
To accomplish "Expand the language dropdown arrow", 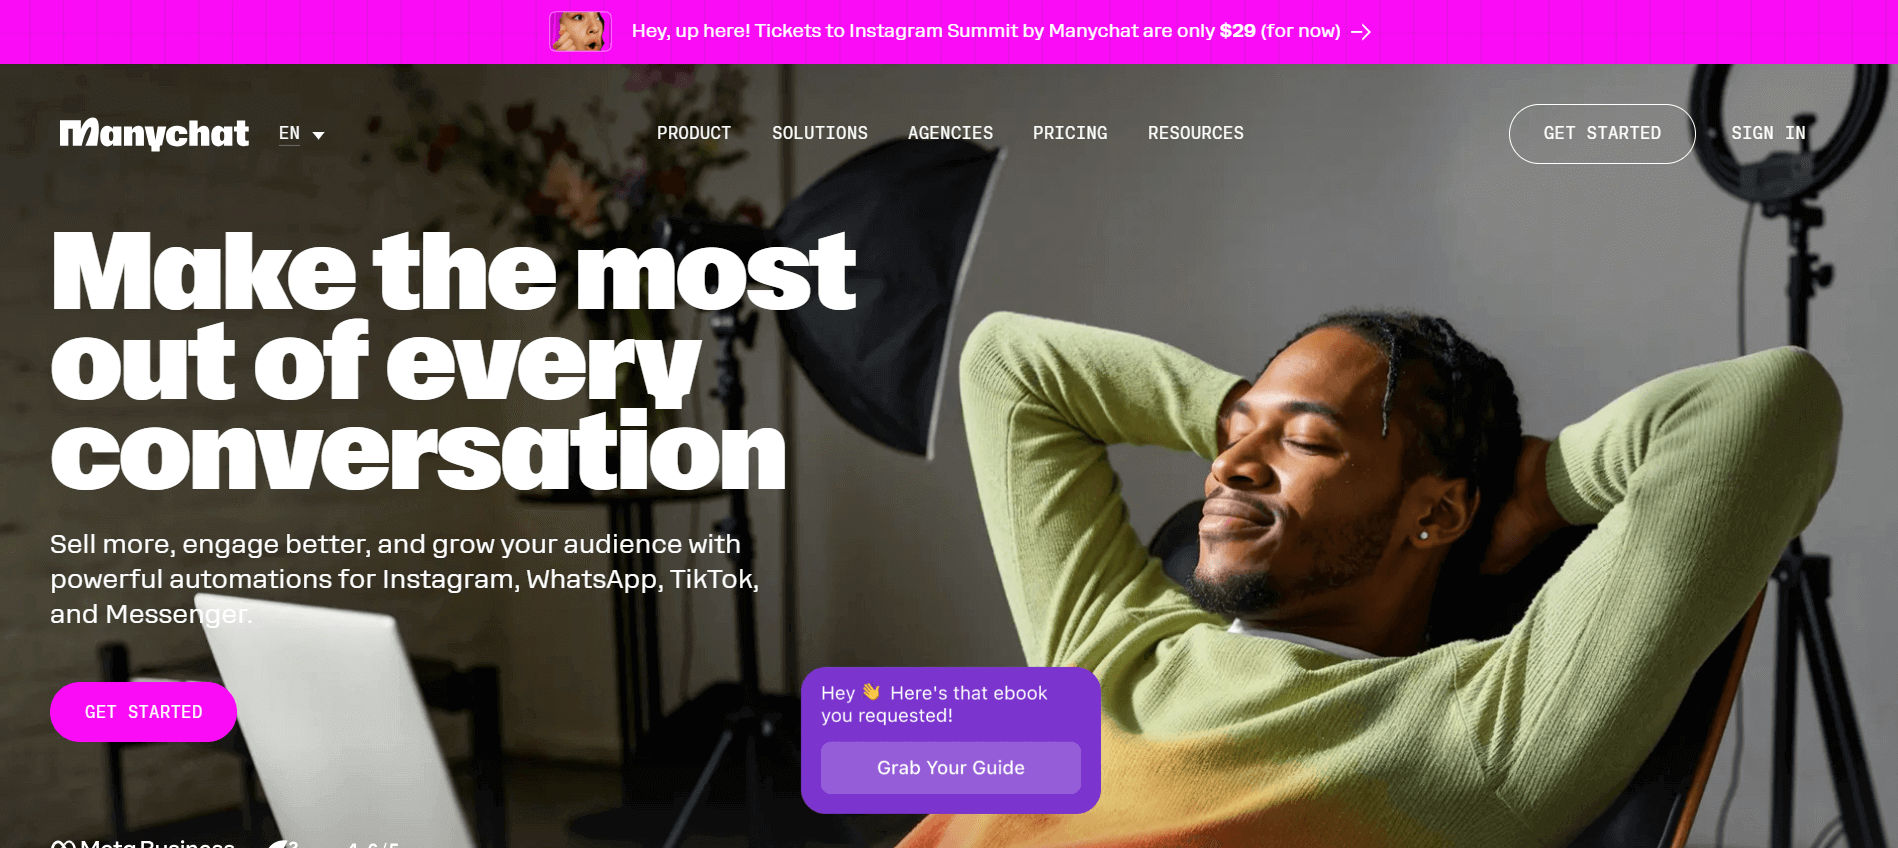I will [319, 135].
